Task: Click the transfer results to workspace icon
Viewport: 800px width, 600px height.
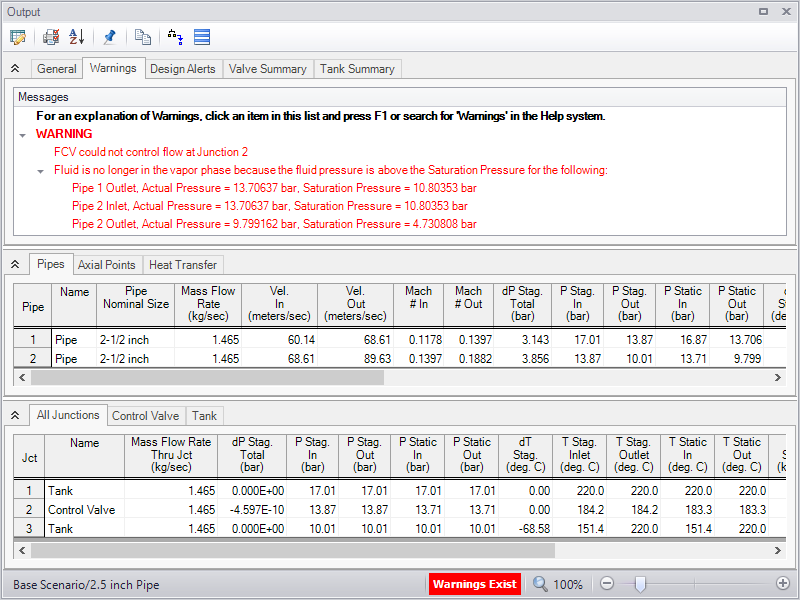Action: click(x=176, y=37)
